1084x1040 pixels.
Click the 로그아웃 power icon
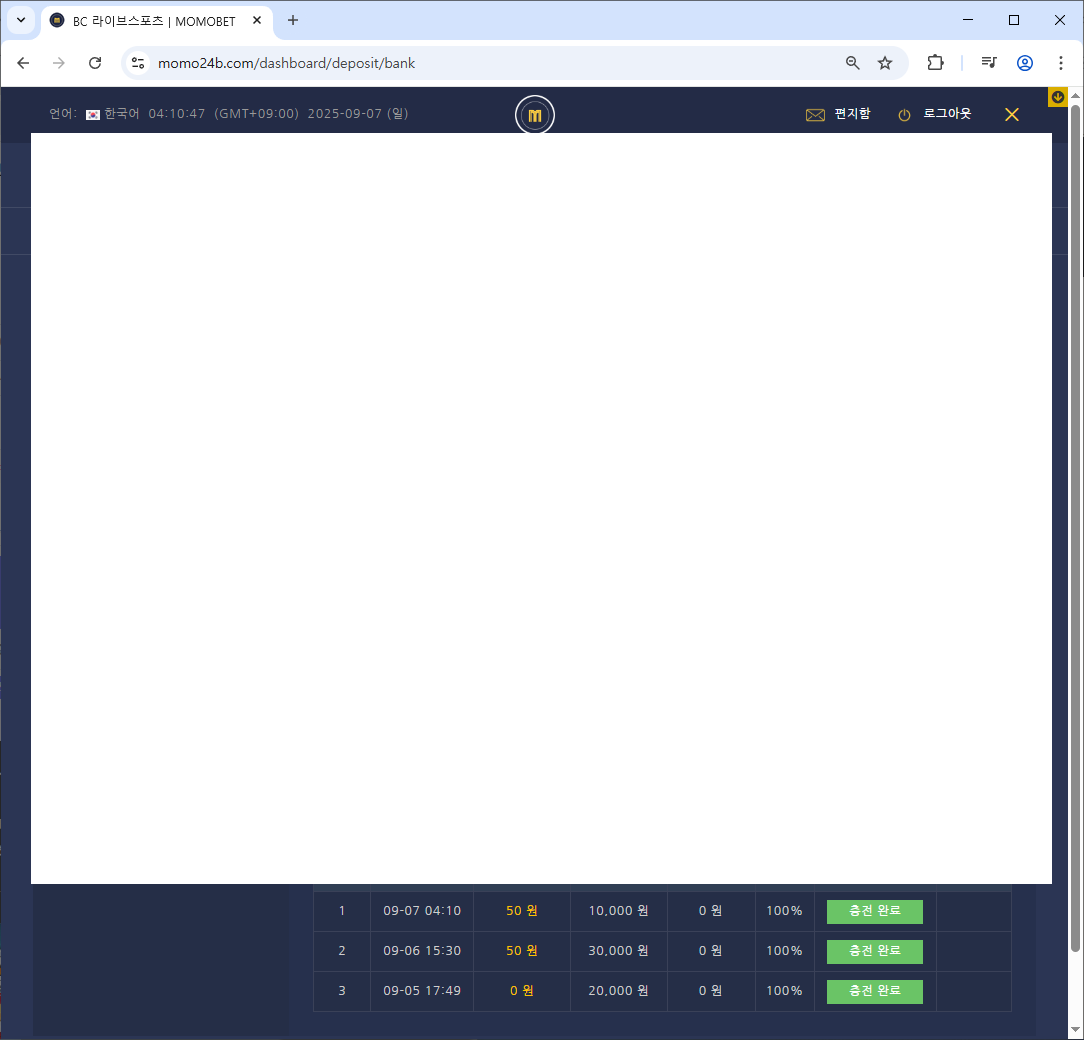[904, 115]
